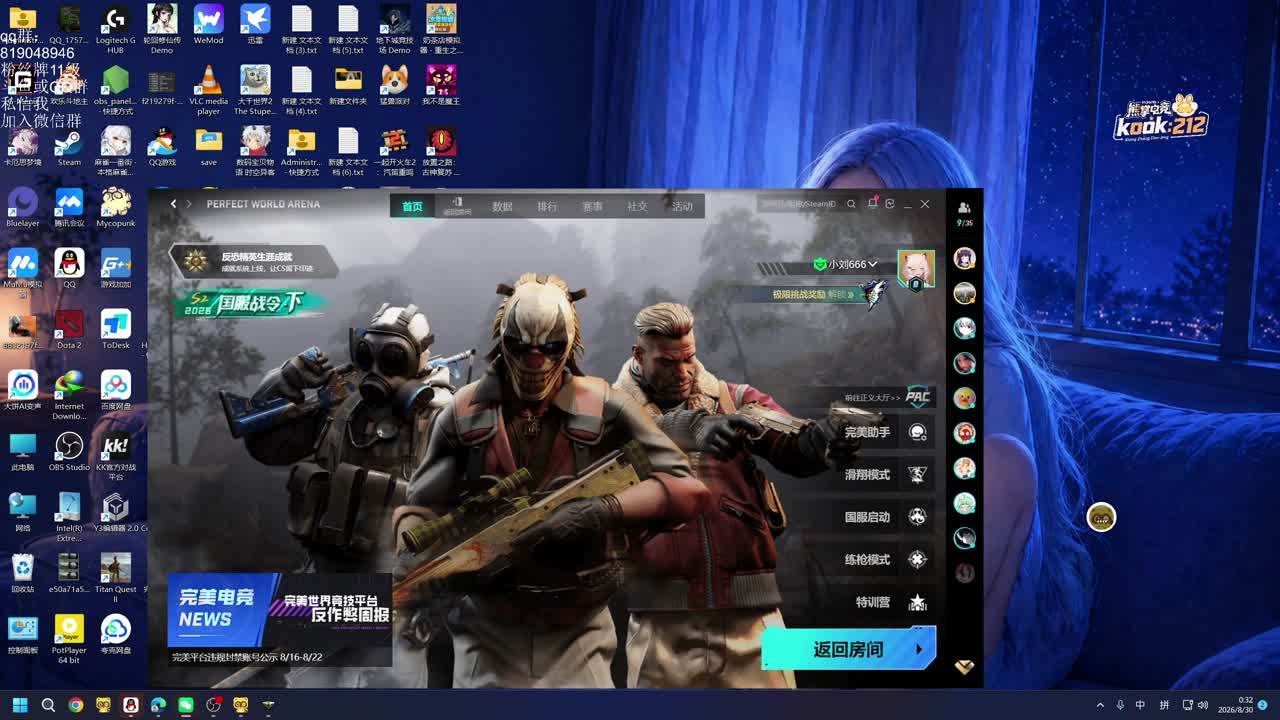Go to the PAC 正义大厅 link

point(889,397)
